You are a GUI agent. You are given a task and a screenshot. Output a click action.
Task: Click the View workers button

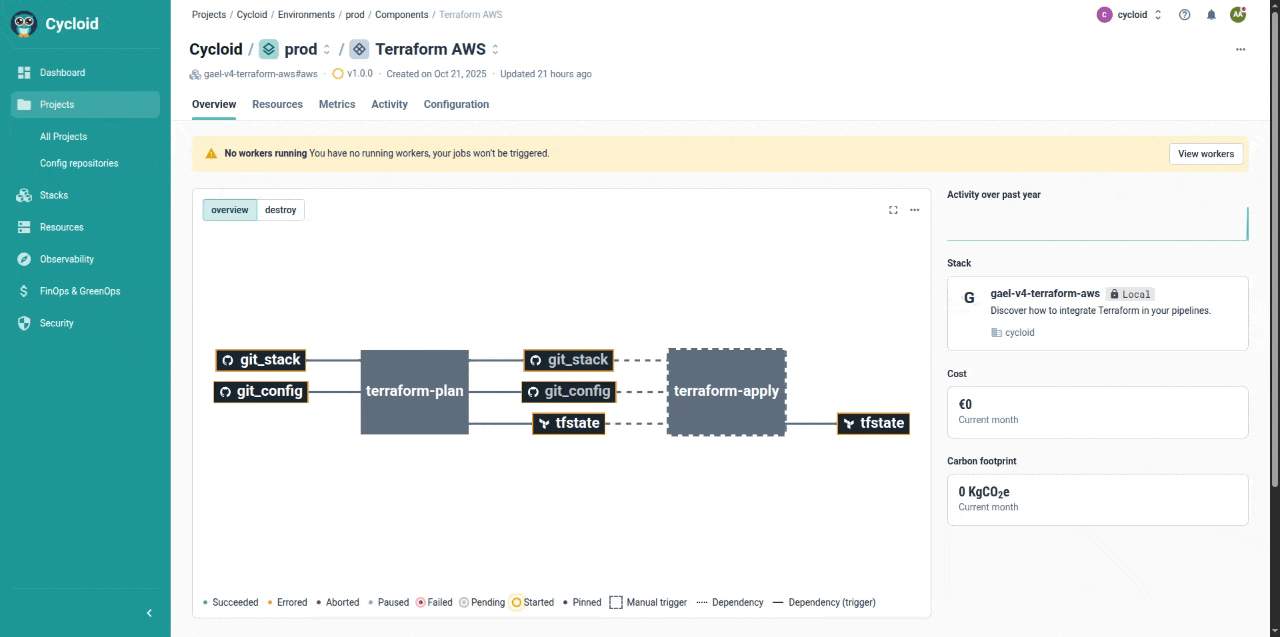[x=1206, y=154]
